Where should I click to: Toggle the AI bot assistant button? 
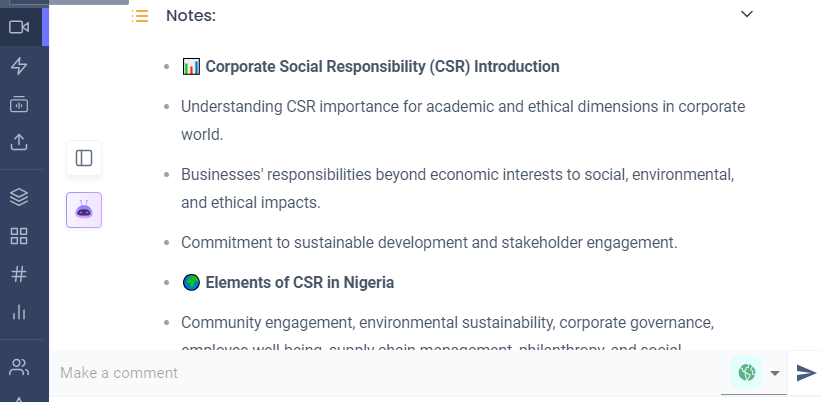point(84,210)
